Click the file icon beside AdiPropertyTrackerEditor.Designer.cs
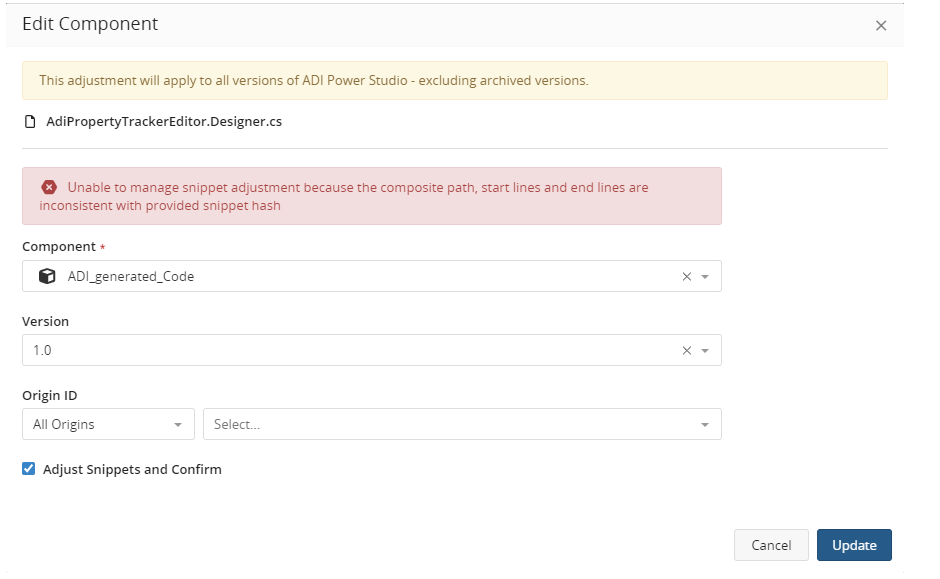 point(29,122)
